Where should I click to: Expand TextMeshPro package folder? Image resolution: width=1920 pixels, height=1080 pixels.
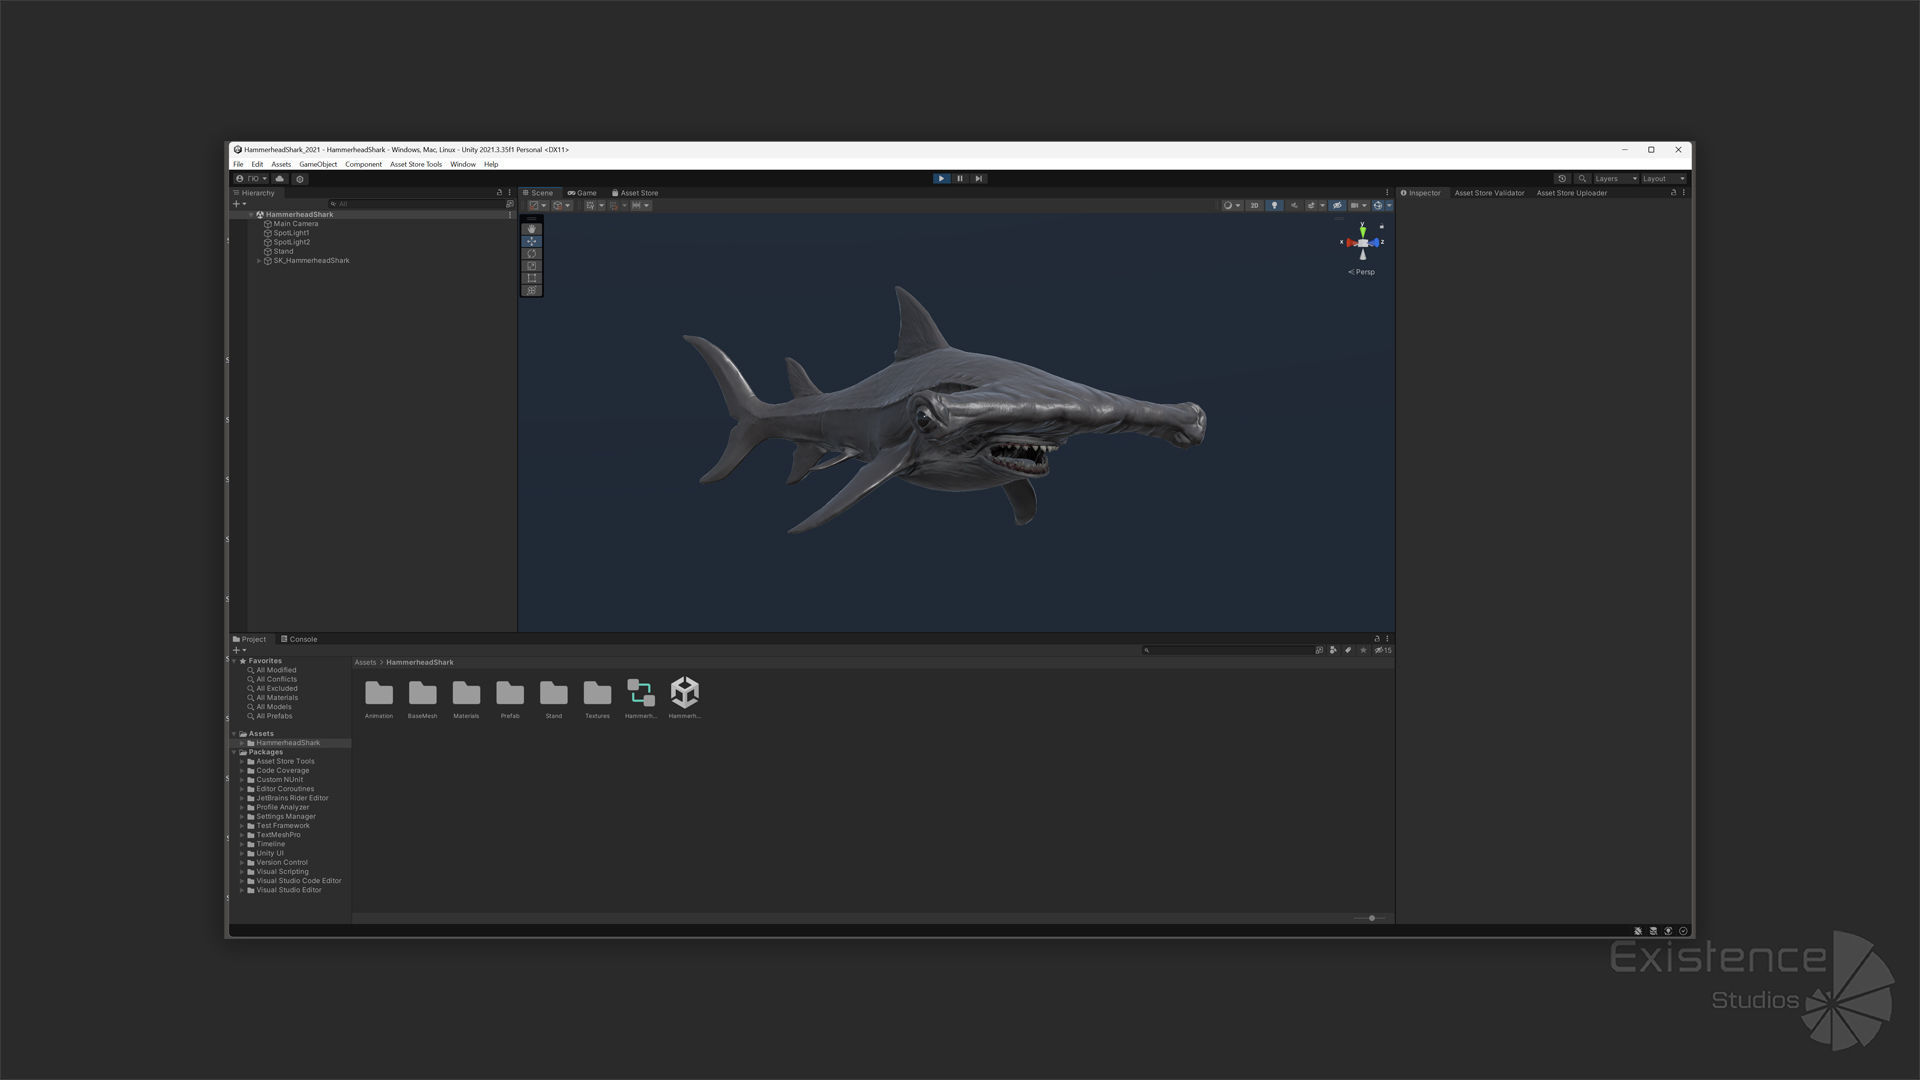pyautogui.click(x=242, y=835)
